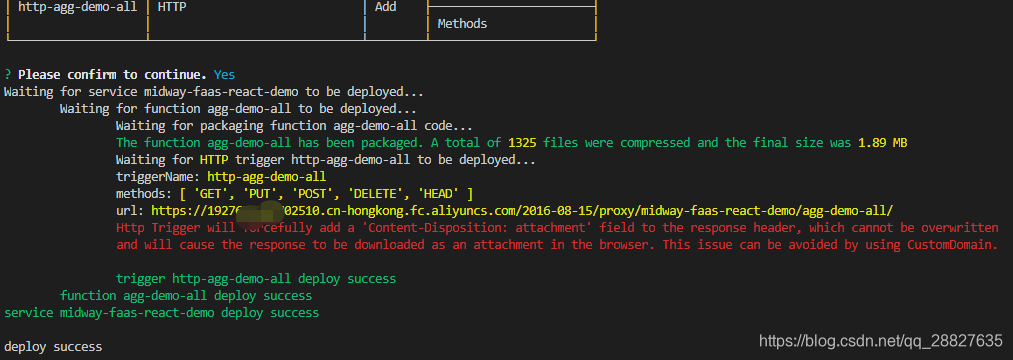Click 'service midway-faas-react-demo deploy success' line

click(162, 312)
